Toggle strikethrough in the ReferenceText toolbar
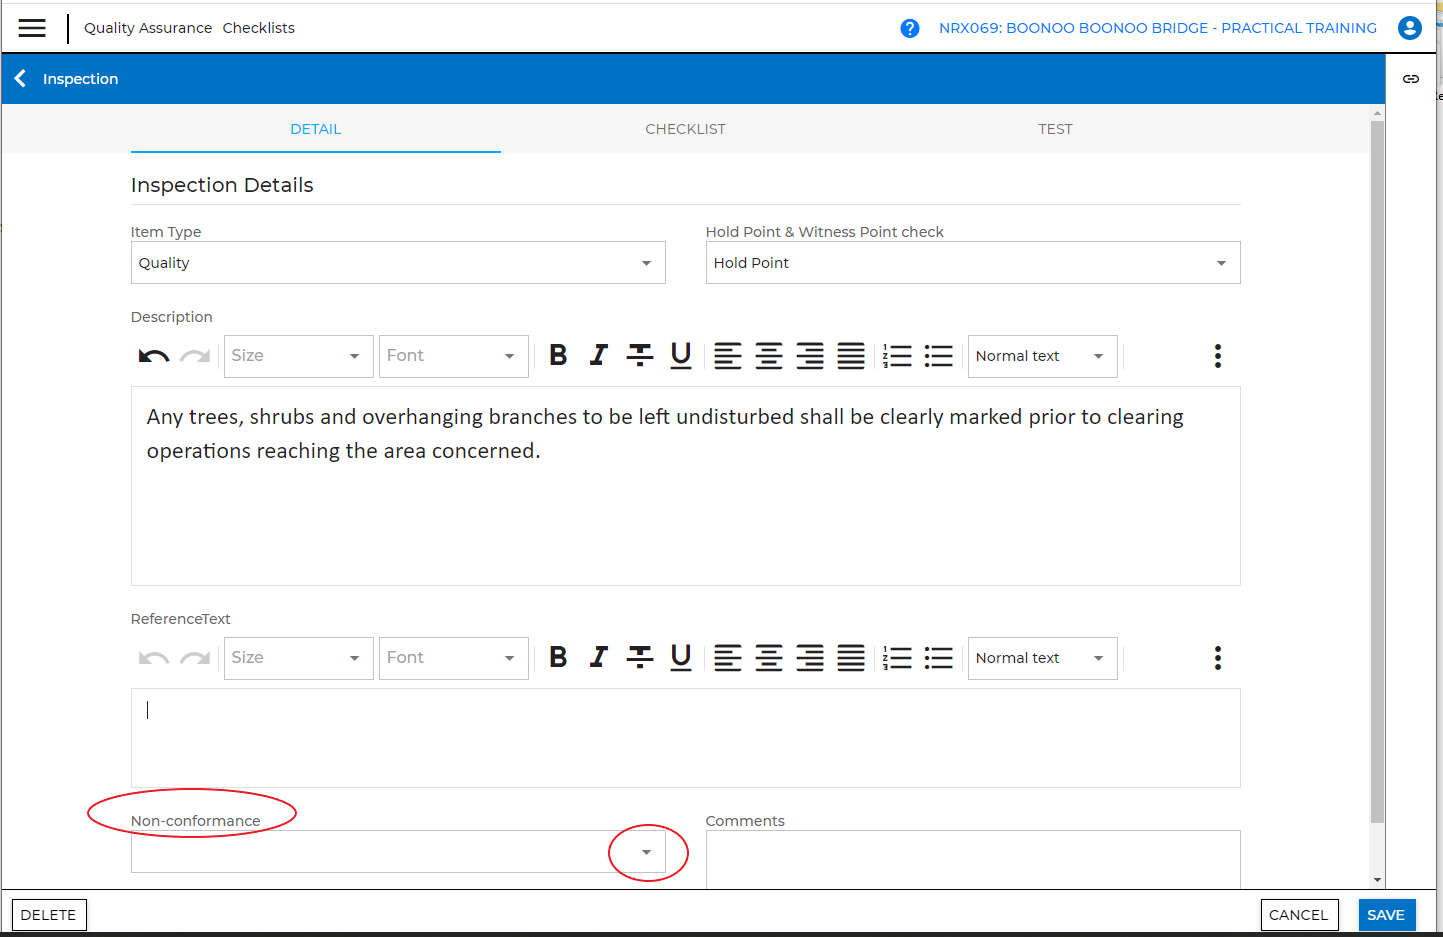1443x937 pixels. (639, 658)
